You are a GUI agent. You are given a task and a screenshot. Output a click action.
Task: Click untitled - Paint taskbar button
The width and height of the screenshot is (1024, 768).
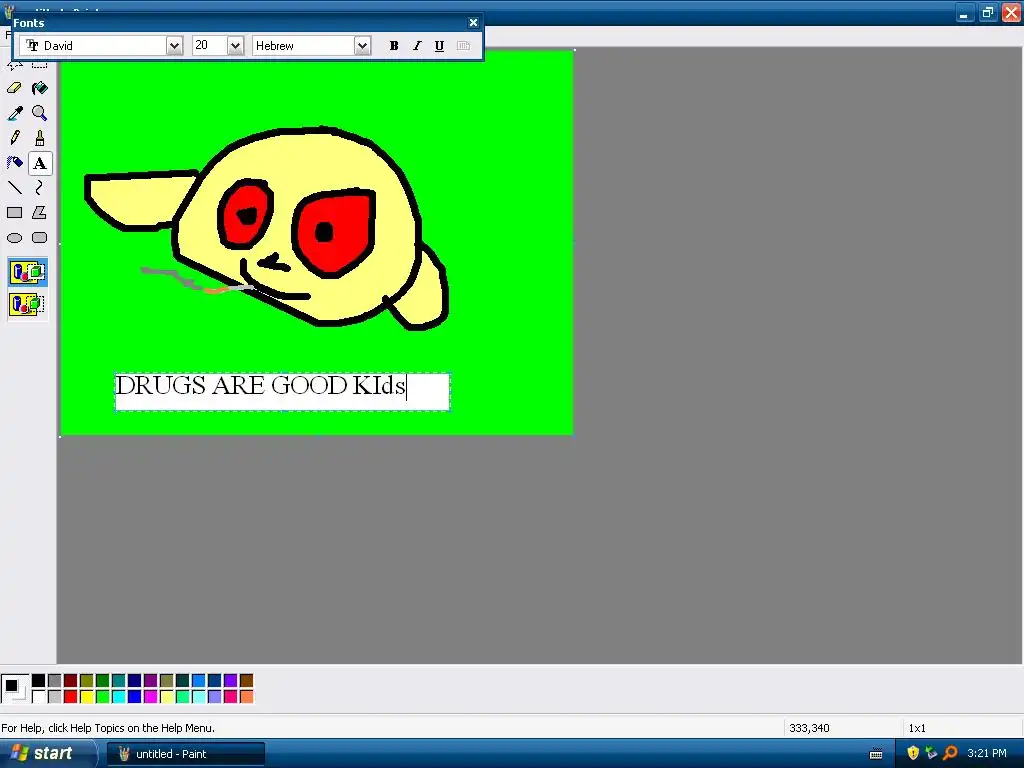pyautogui.click(x=186, y=754)
